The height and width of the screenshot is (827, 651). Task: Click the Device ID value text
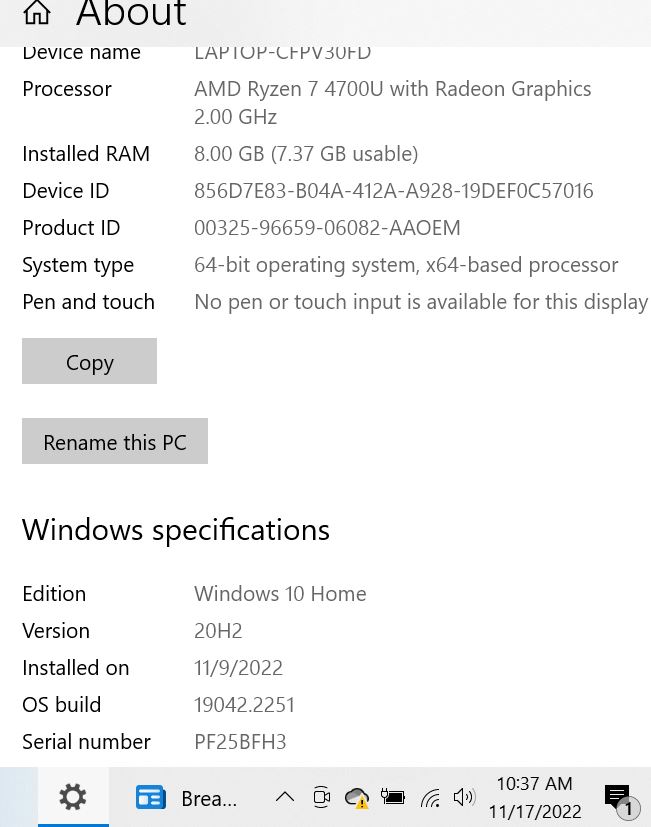tap(394, 191)
